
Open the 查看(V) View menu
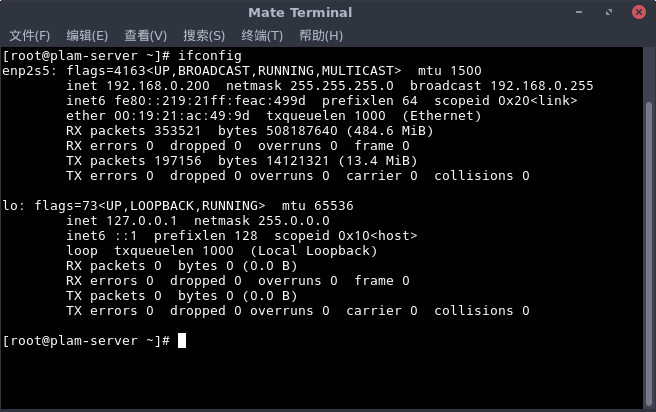(x=145, y=35)
